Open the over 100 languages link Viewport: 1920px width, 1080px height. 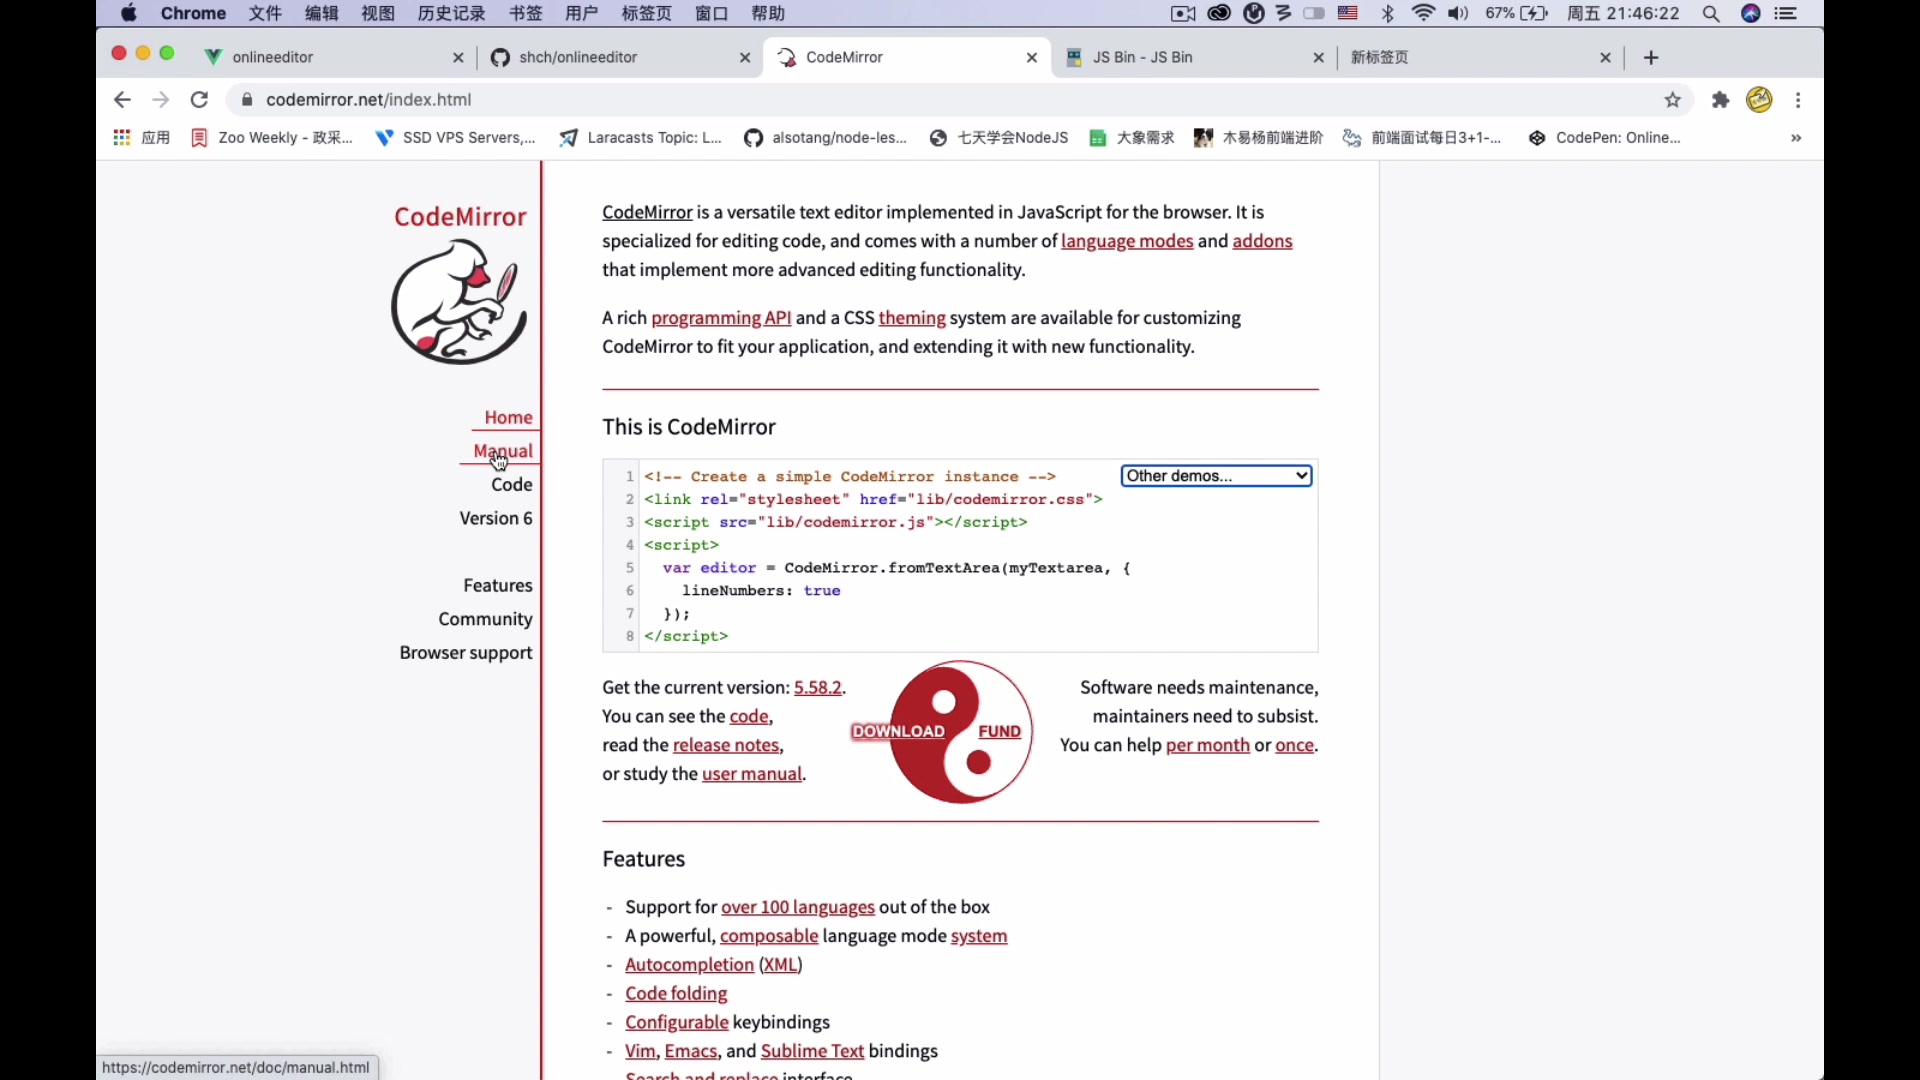pos(798,908)
